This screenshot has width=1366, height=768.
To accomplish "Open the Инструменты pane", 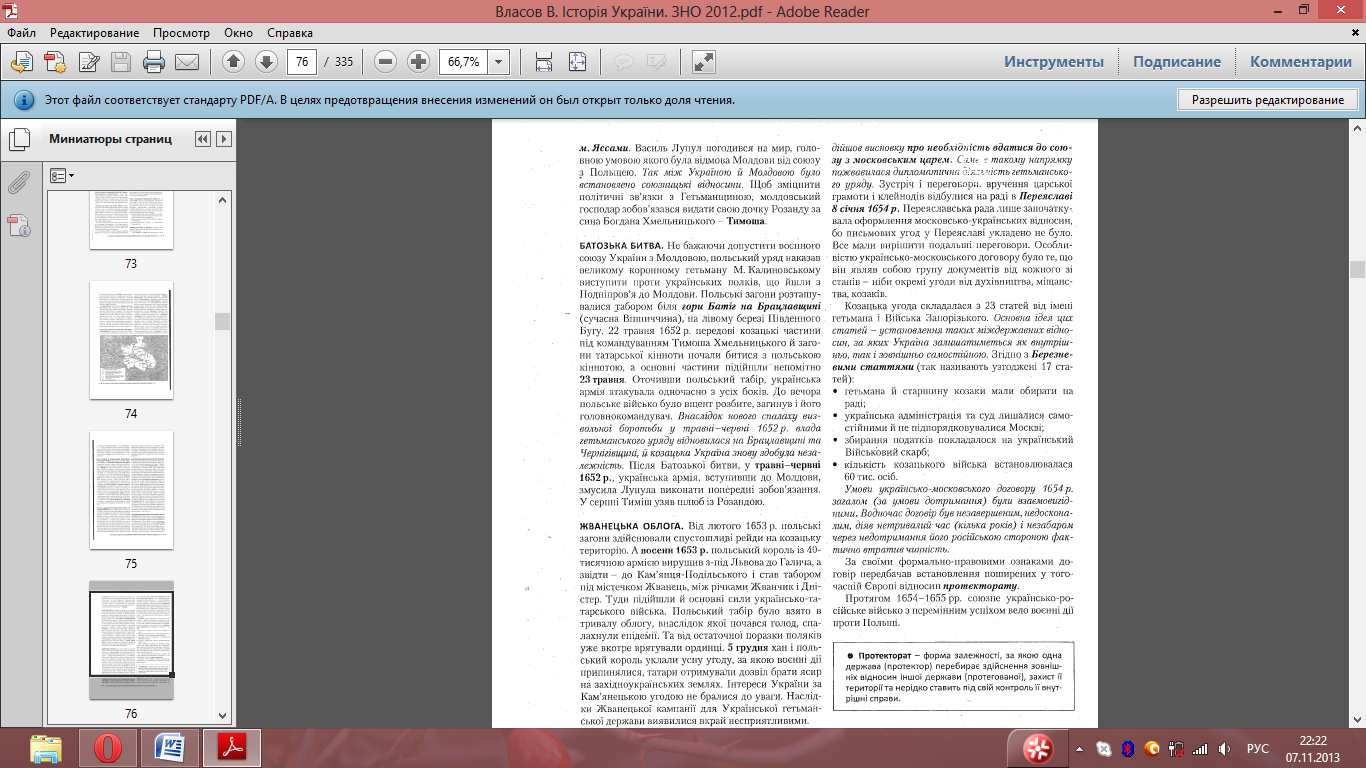I will pyautogui.click(x=1054, y=61).
